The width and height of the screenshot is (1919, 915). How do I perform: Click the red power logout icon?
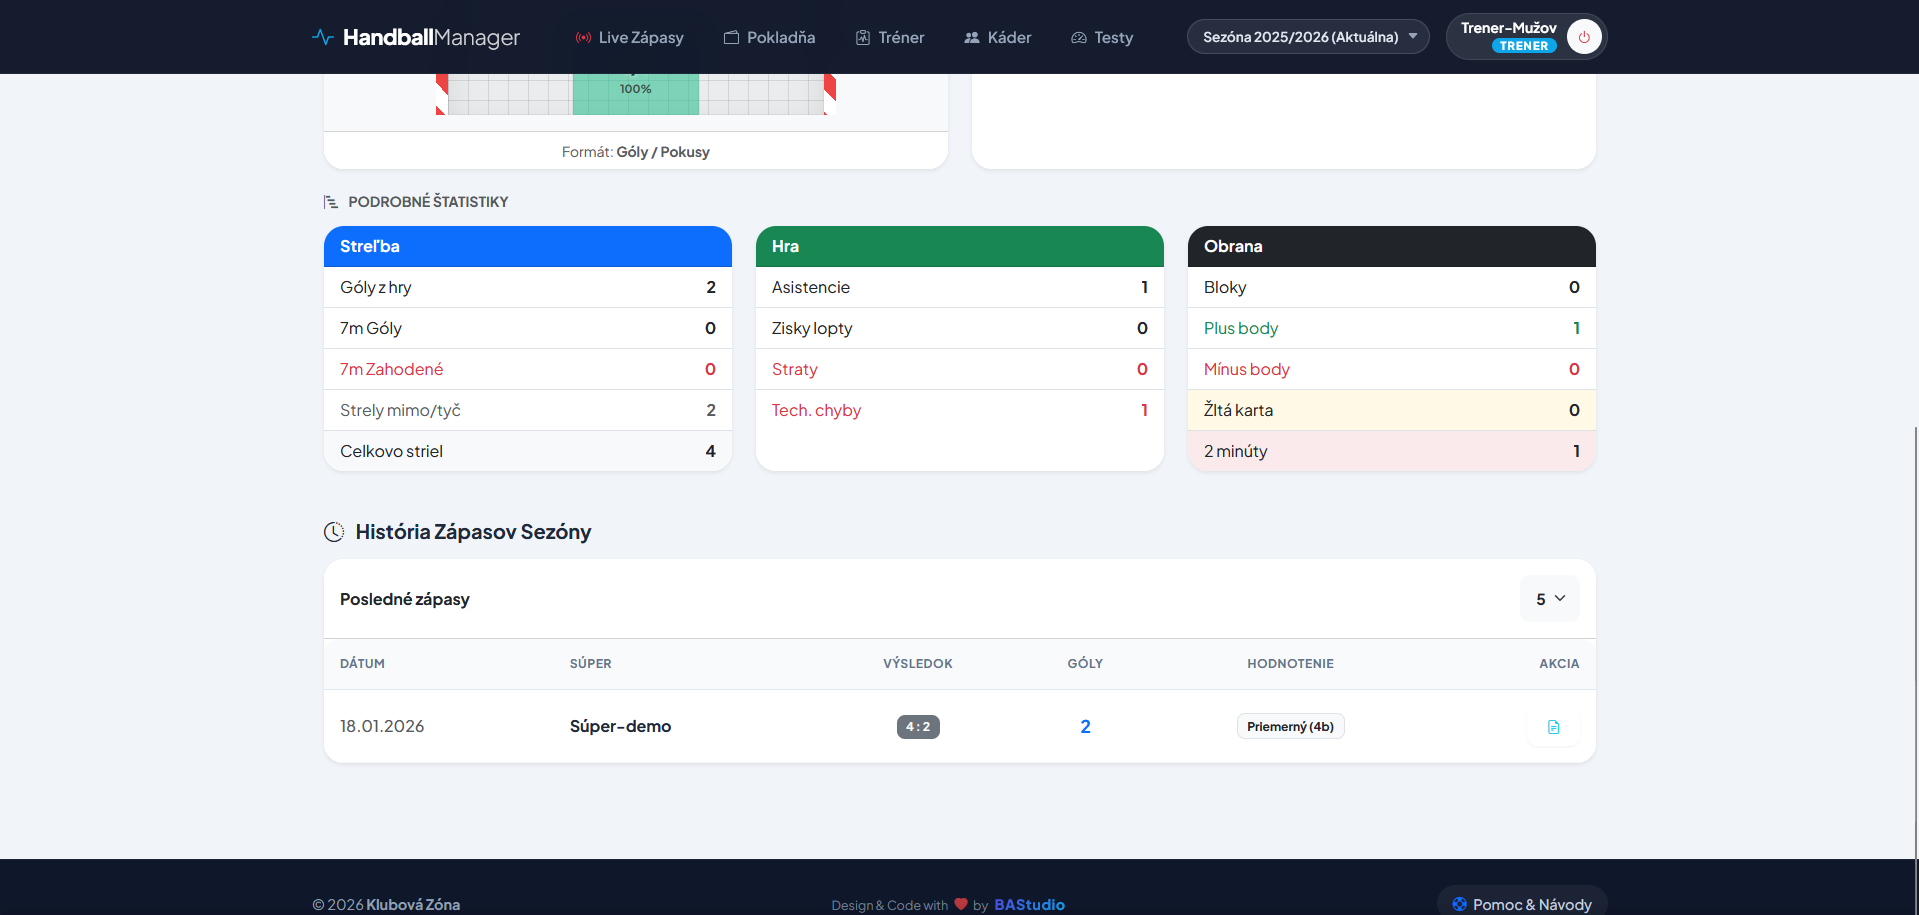point(1584,37)
